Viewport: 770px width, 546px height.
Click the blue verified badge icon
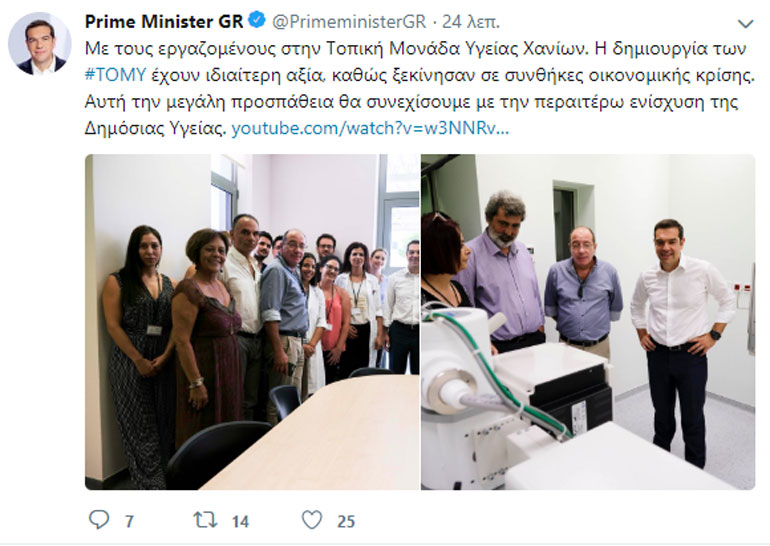[x=257, y=21]
